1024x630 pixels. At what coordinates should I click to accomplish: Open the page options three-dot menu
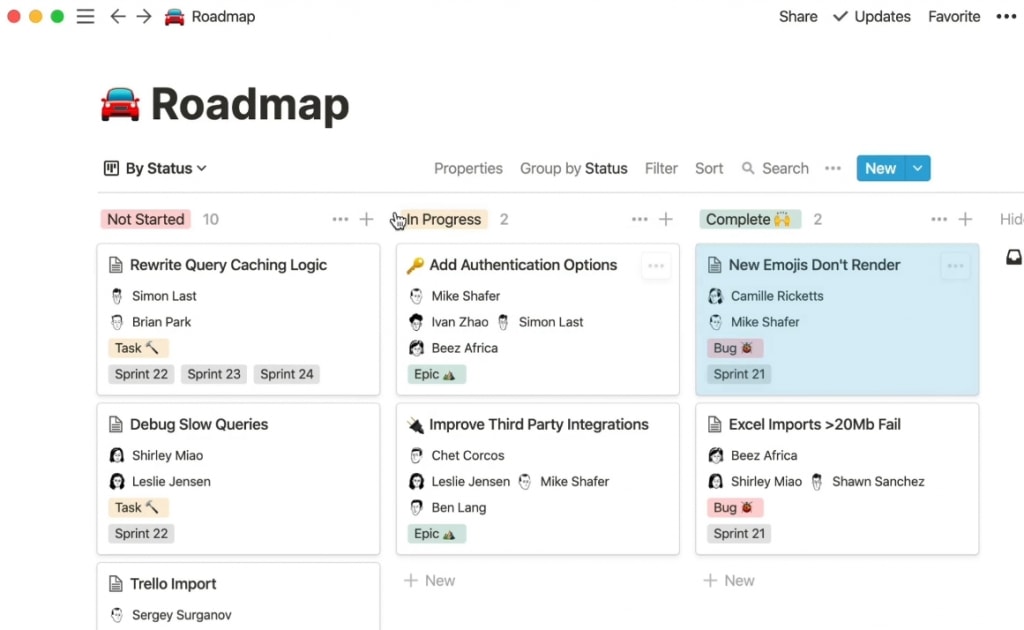click(1006, 17)
